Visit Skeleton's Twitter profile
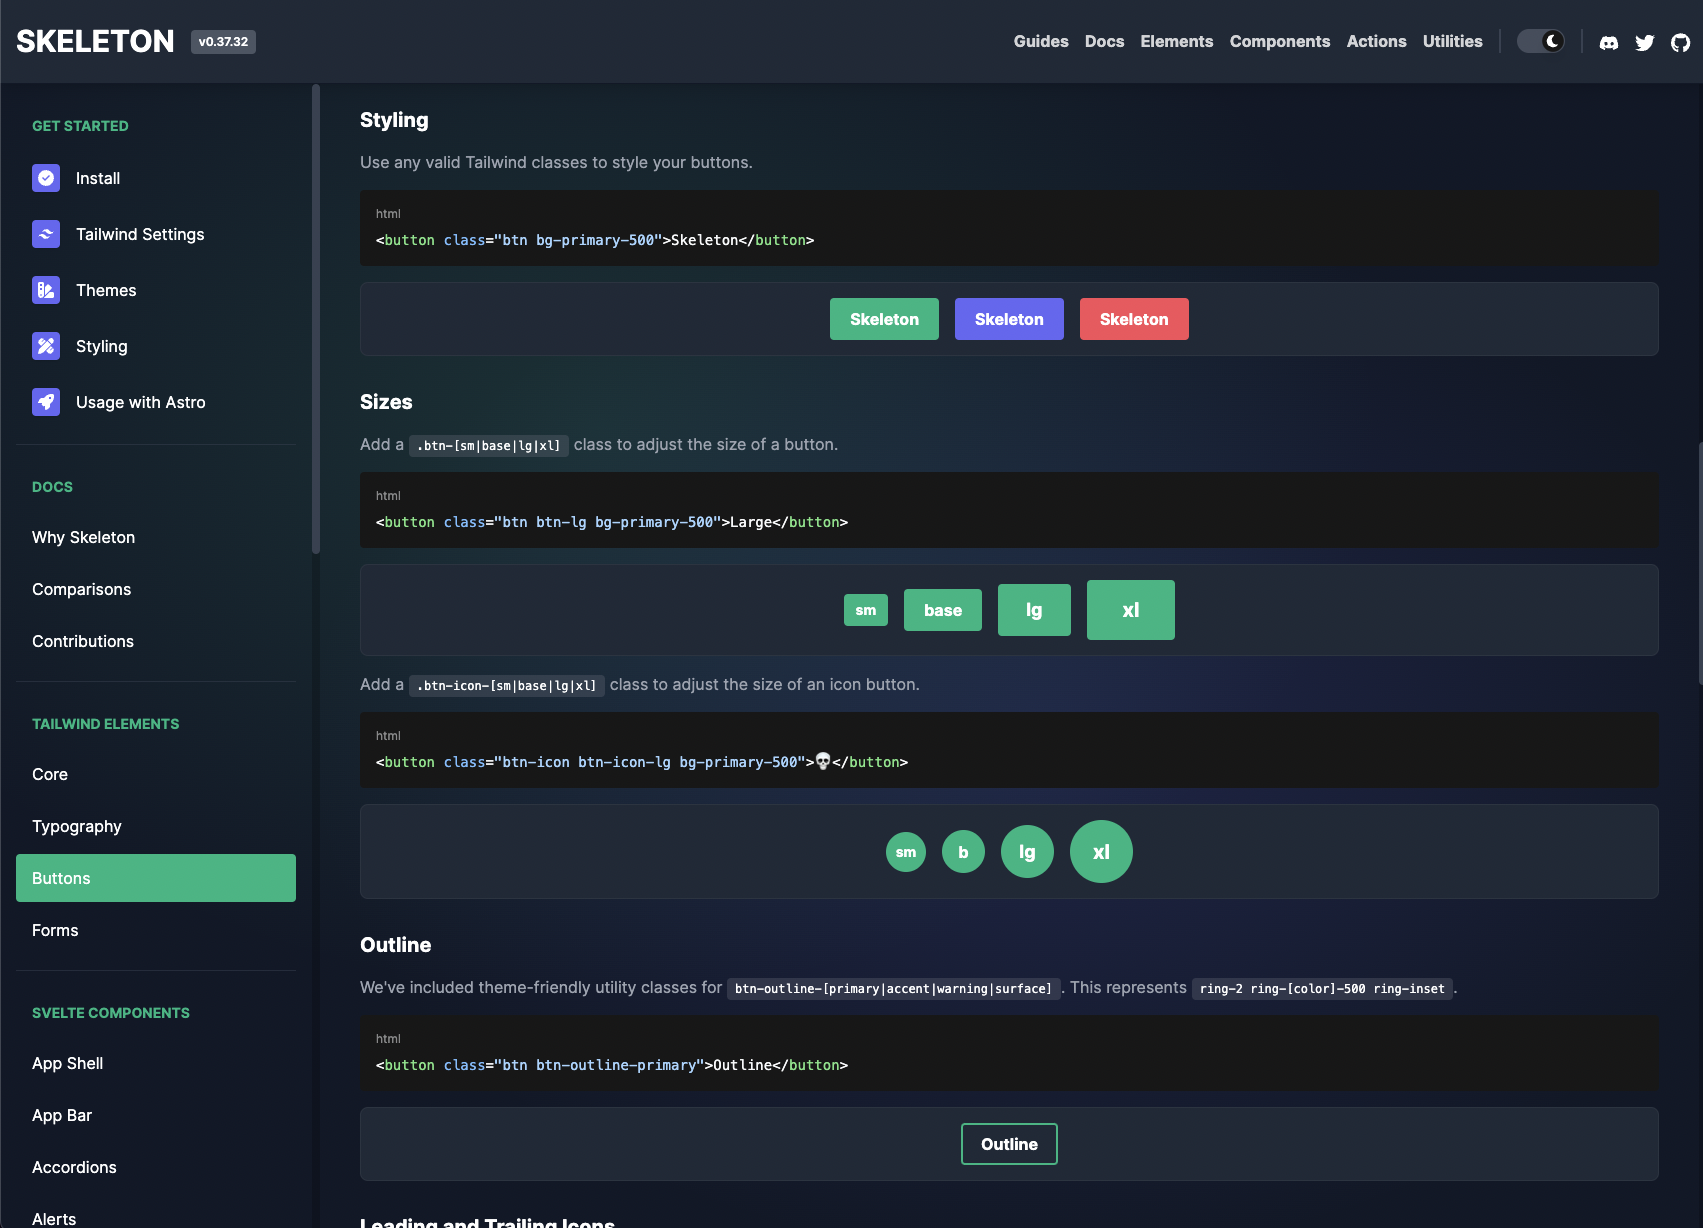This screenshot has height=1228, width=1703. point(1644,42)
